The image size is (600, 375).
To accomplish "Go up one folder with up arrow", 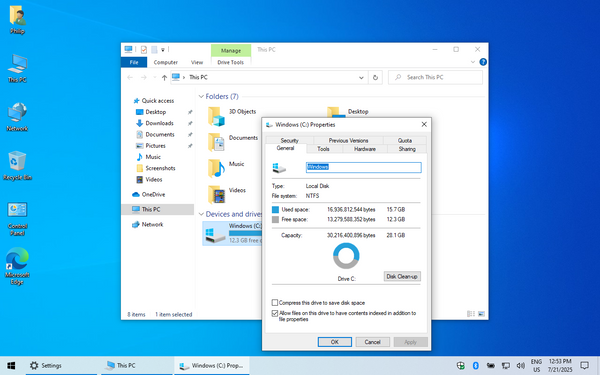I will [164, 78].
